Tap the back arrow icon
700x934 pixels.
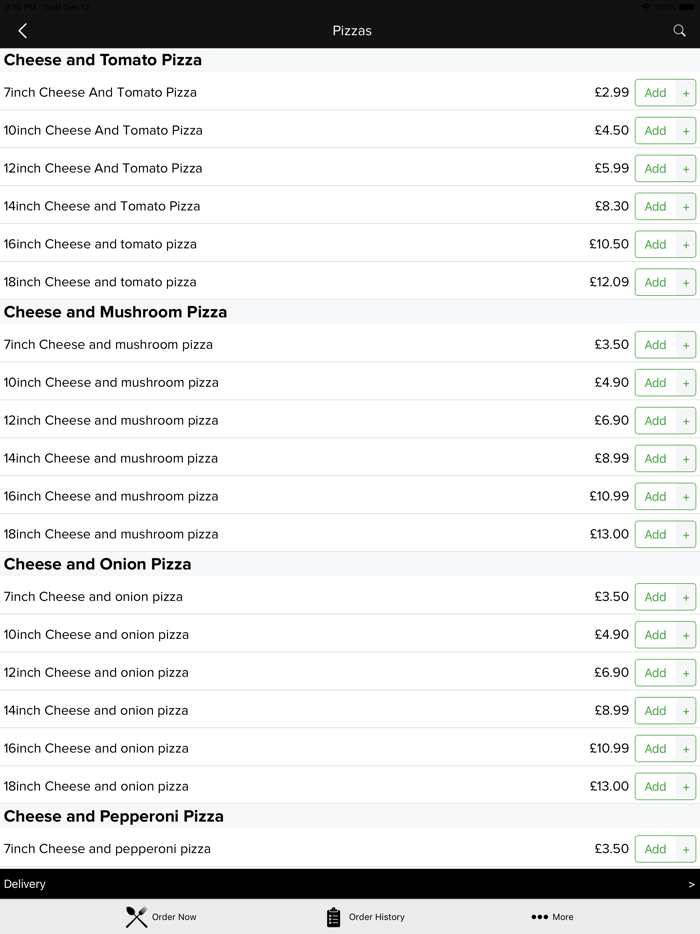coord(22,31)
